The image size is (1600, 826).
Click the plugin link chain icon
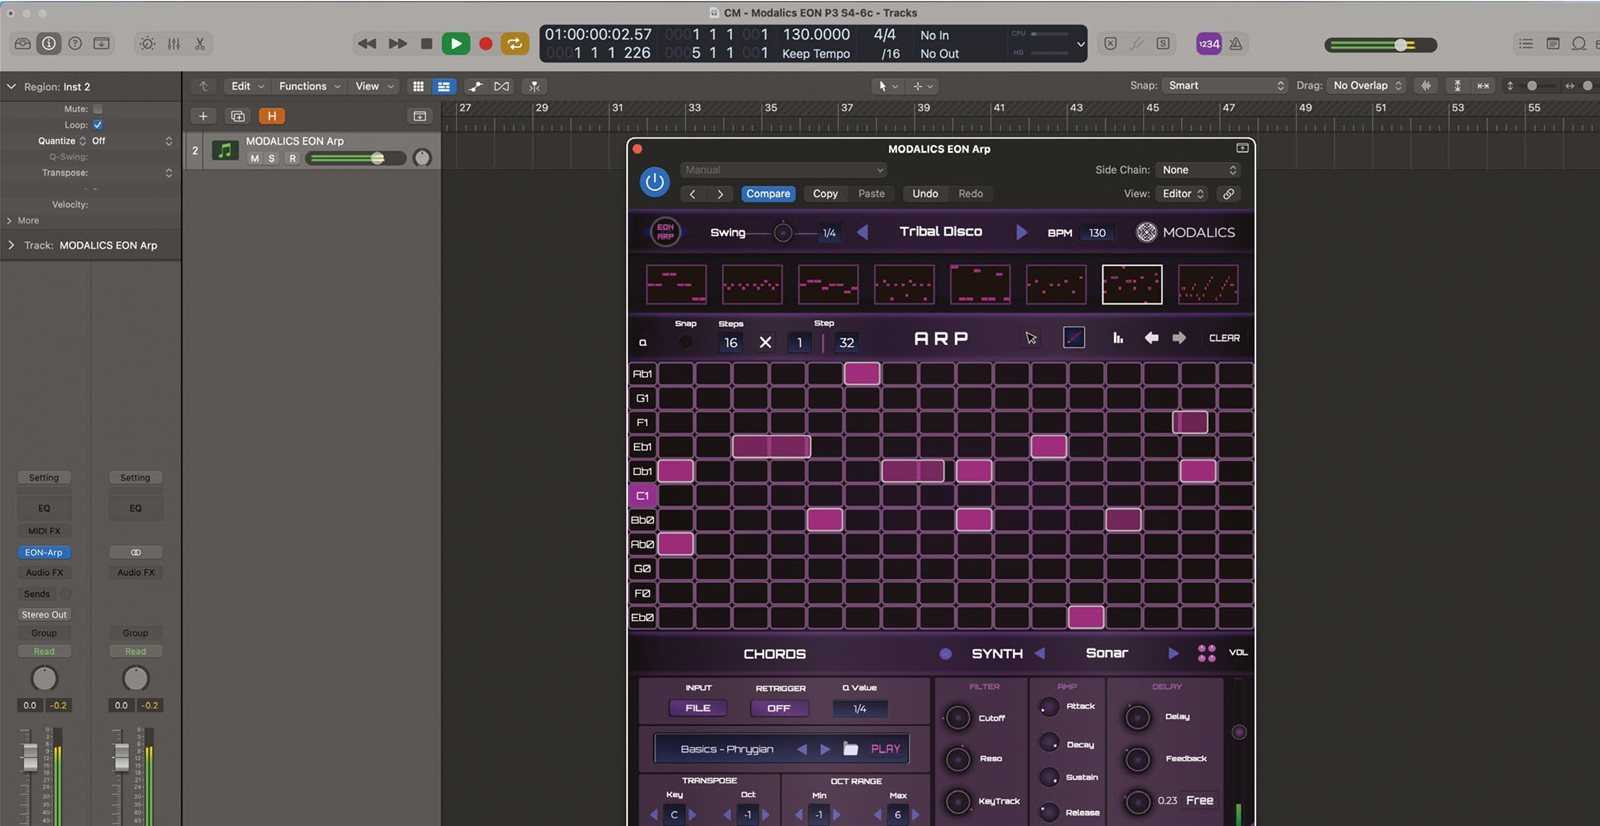point(1229,194)
